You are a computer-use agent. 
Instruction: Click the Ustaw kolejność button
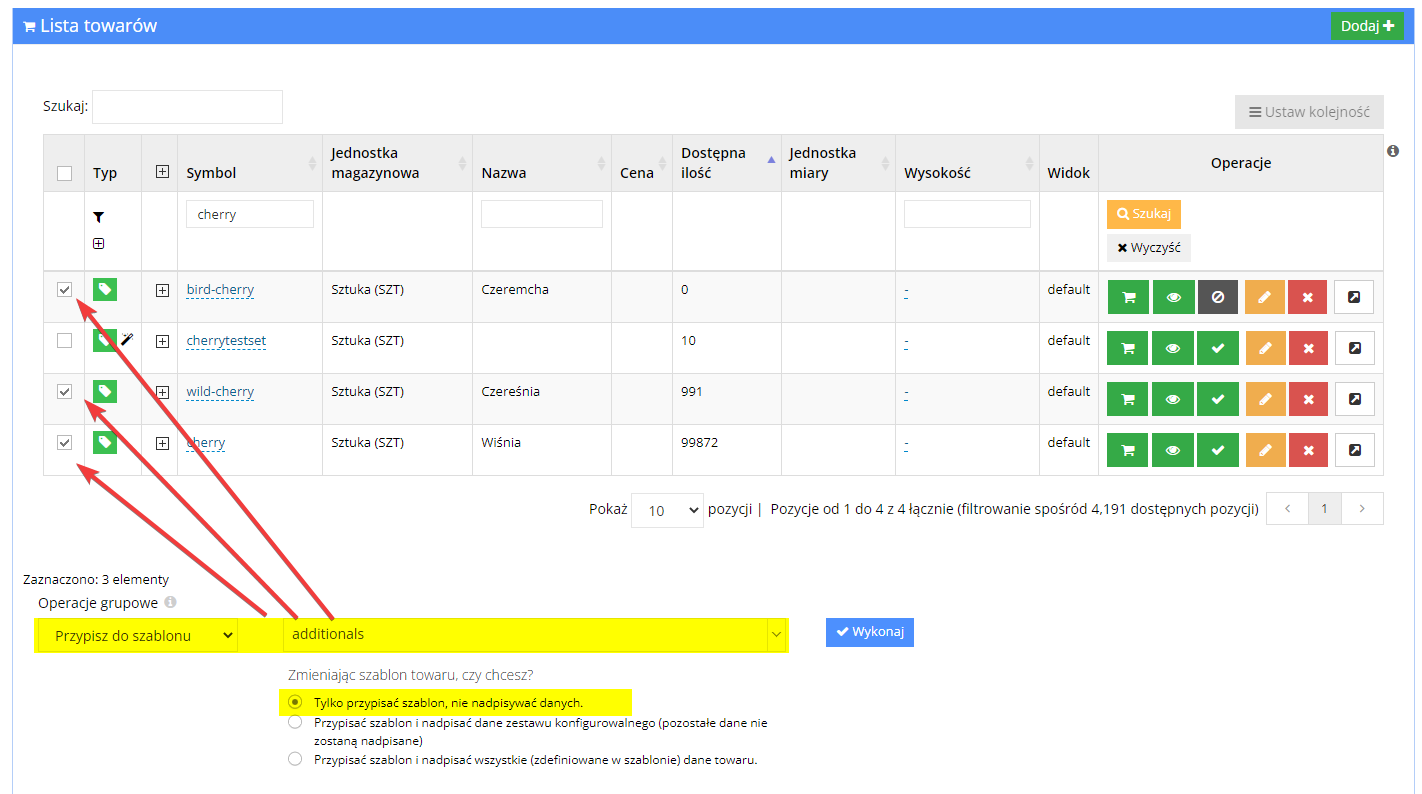(x=1309, y=112)
